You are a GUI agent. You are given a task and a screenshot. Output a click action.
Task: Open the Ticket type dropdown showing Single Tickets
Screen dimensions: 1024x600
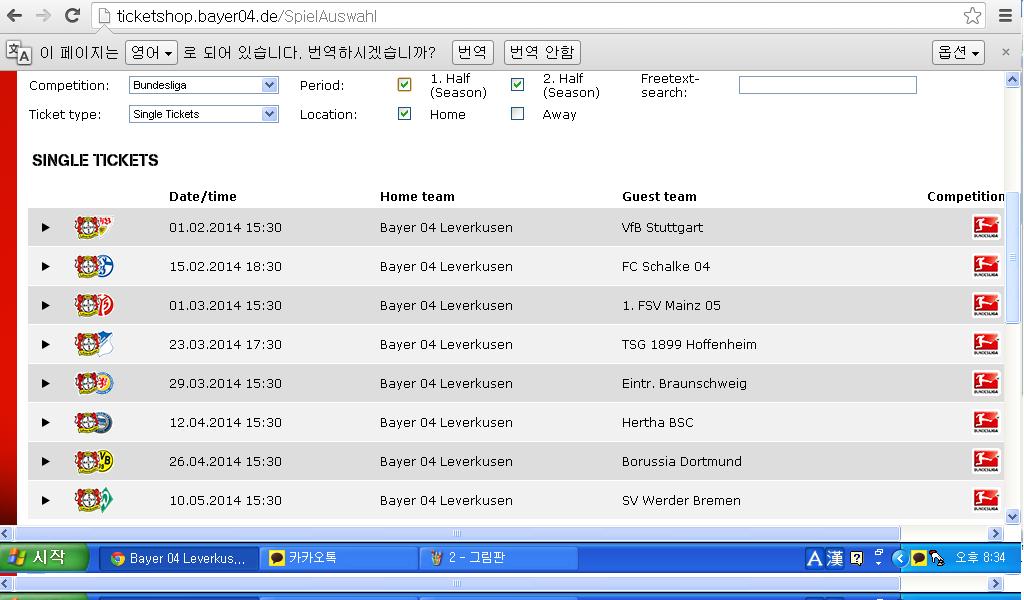point(204,114)
